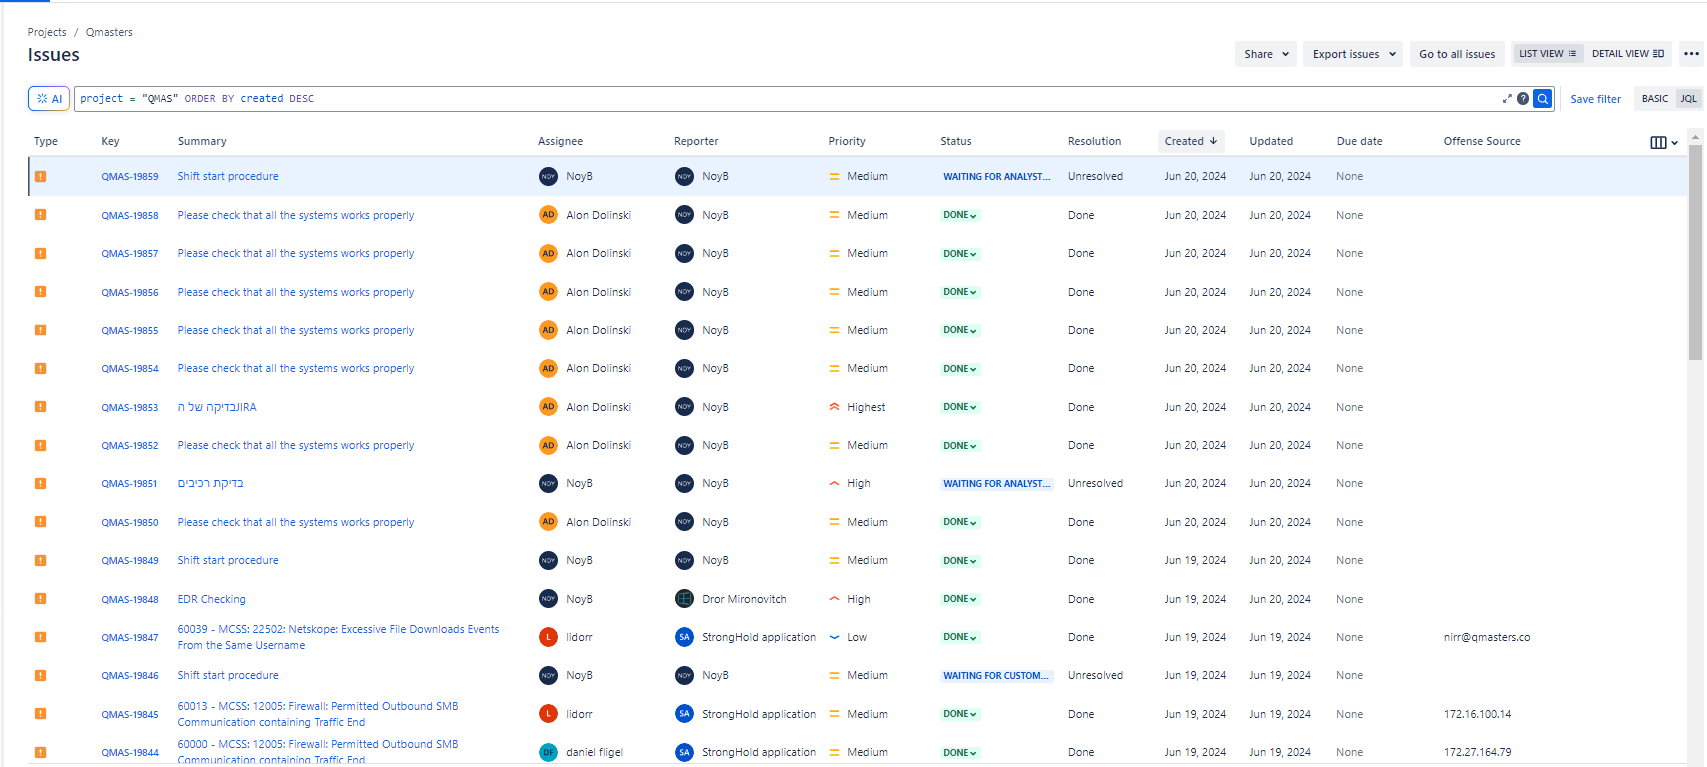This screenshot has width=1707, height=767.
Task: Switch to List View
Action: 1547,54
